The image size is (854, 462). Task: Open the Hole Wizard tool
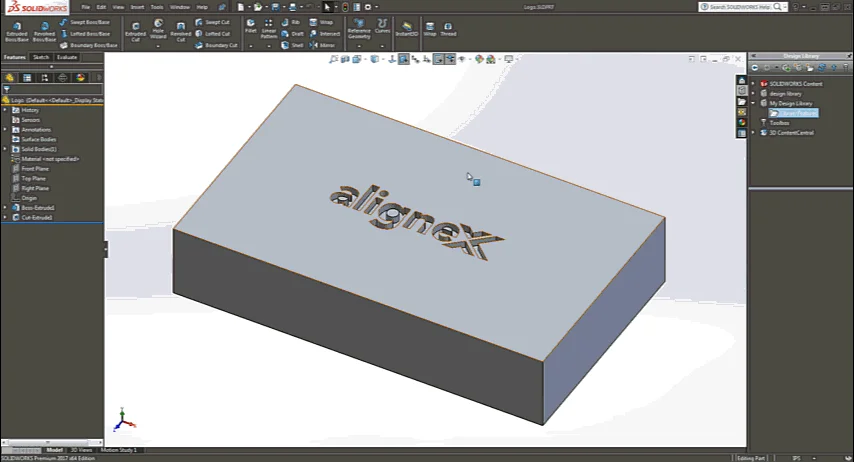158,26
